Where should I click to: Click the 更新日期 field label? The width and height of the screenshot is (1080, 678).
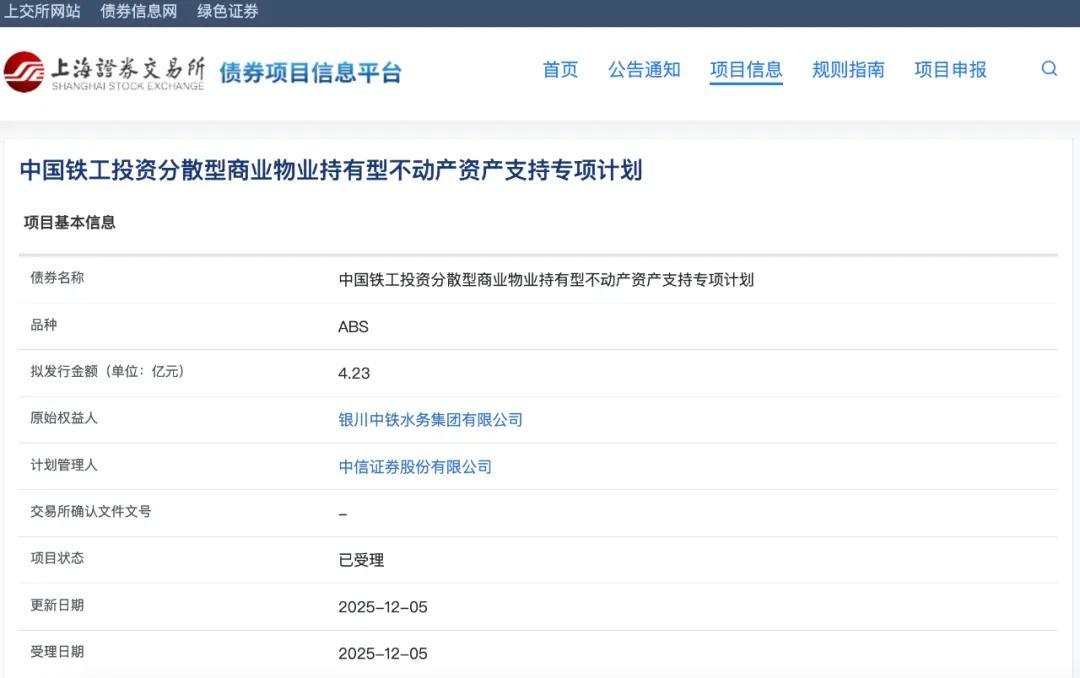tap(57, 605)
